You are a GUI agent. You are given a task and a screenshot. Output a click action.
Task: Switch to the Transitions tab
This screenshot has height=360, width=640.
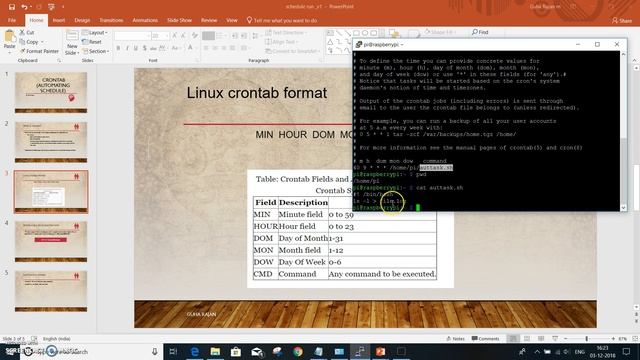pyautogui.click(x=111, y=20)
